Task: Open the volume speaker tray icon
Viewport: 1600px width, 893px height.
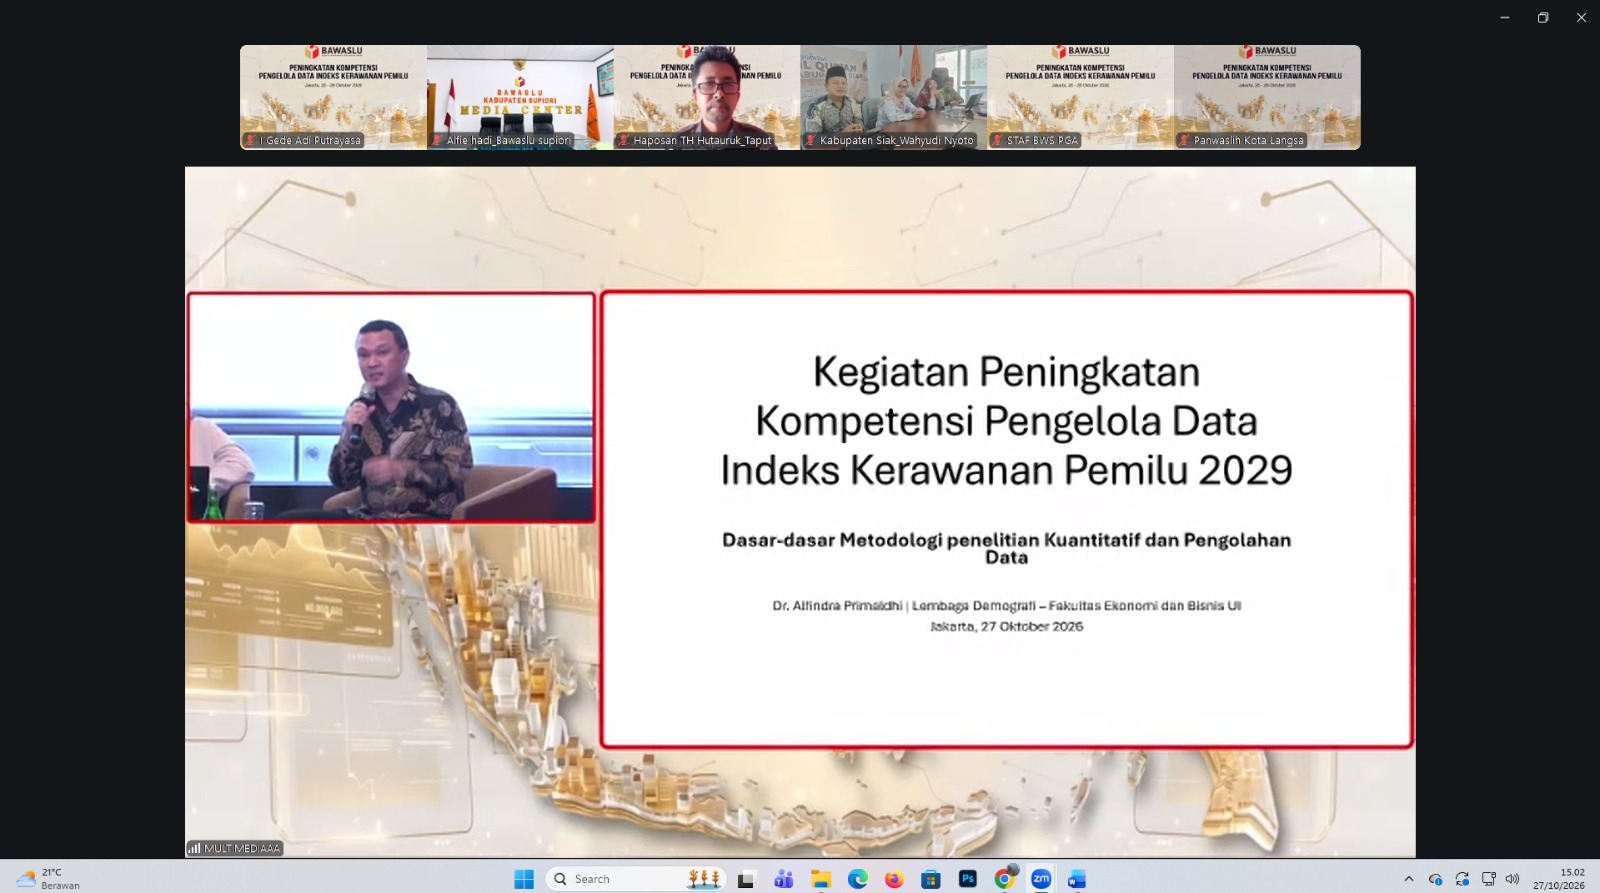Action: point(1512,879)
